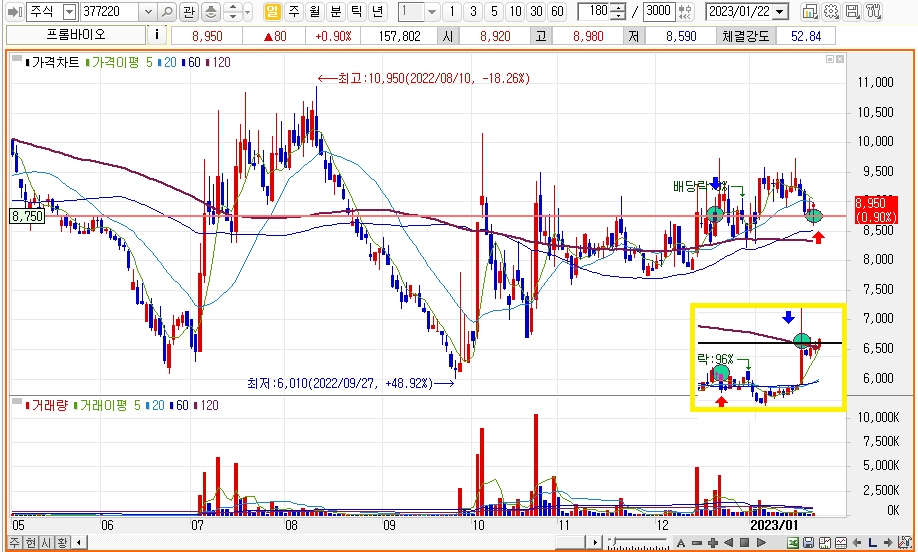The image size is (918, 552).
Task: Click the bottom toolbar floppy save icon
Action: point(809,543)
